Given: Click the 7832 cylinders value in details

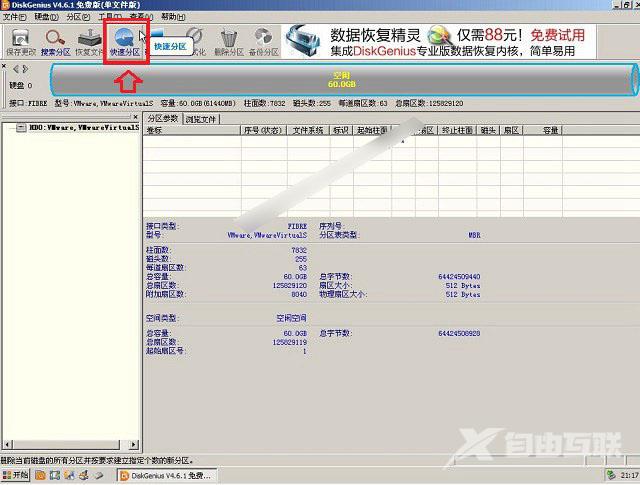Looking at the screenshot, I should [x=299, y=250].
